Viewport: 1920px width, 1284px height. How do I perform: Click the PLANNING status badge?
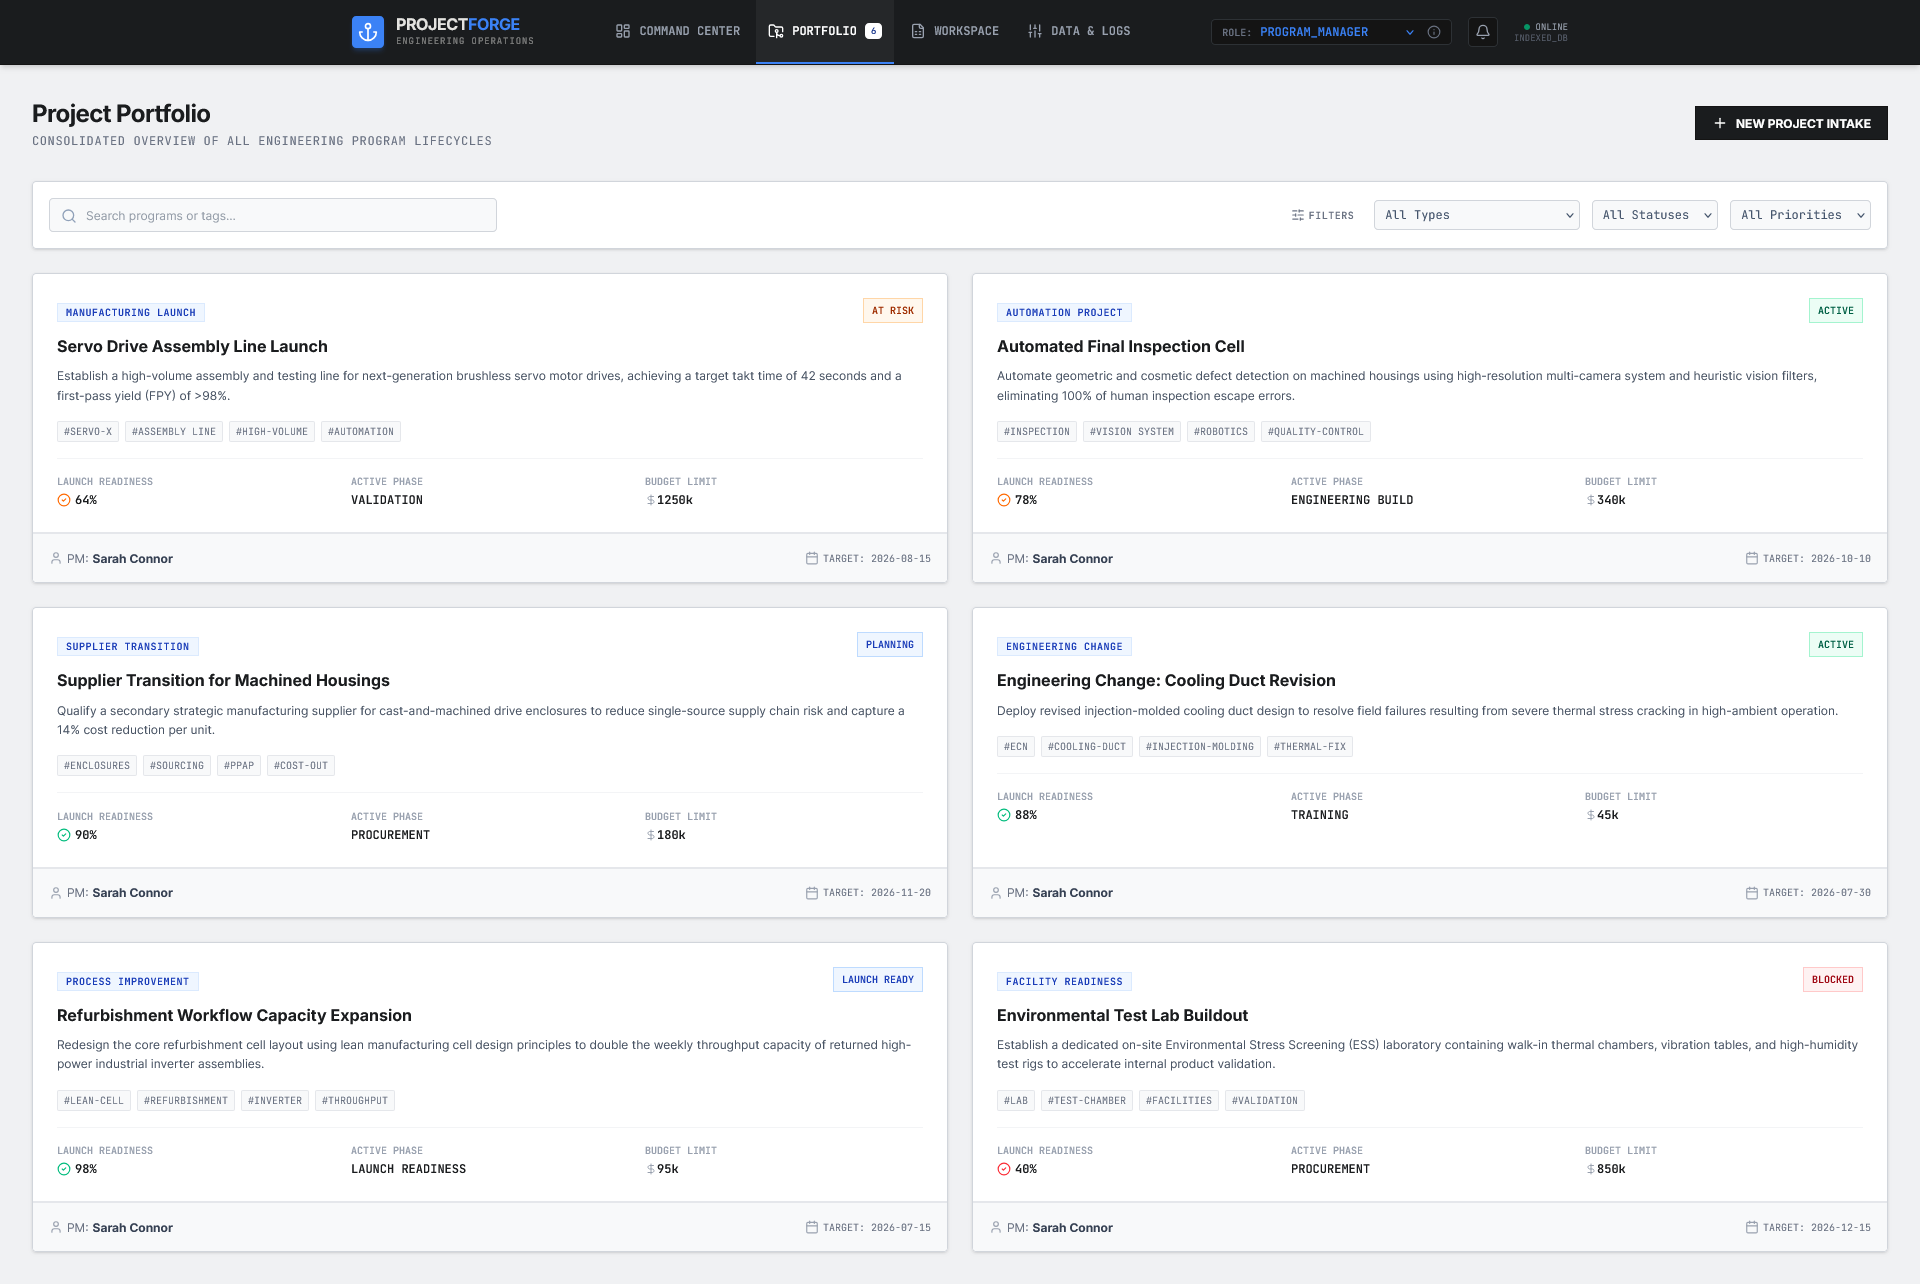click(x=890, y=645)
